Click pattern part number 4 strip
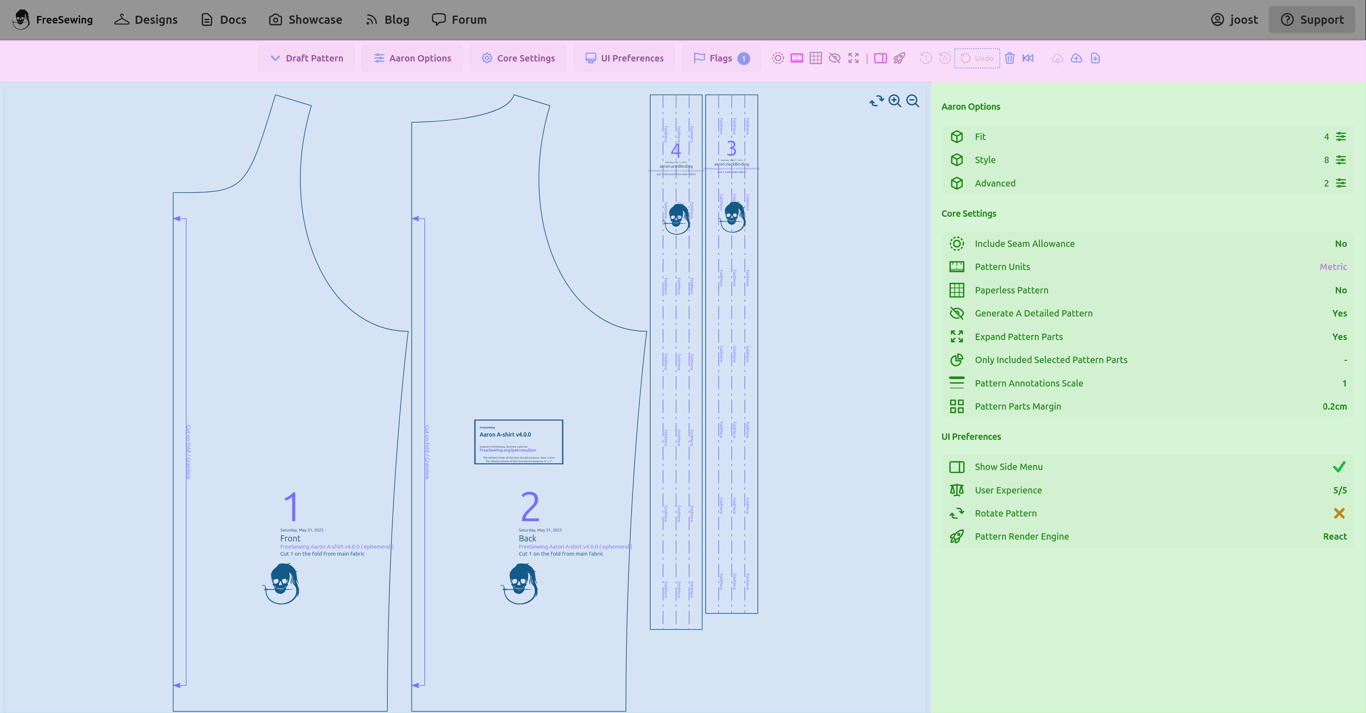Screen dimensions: 1366x713 676,362
